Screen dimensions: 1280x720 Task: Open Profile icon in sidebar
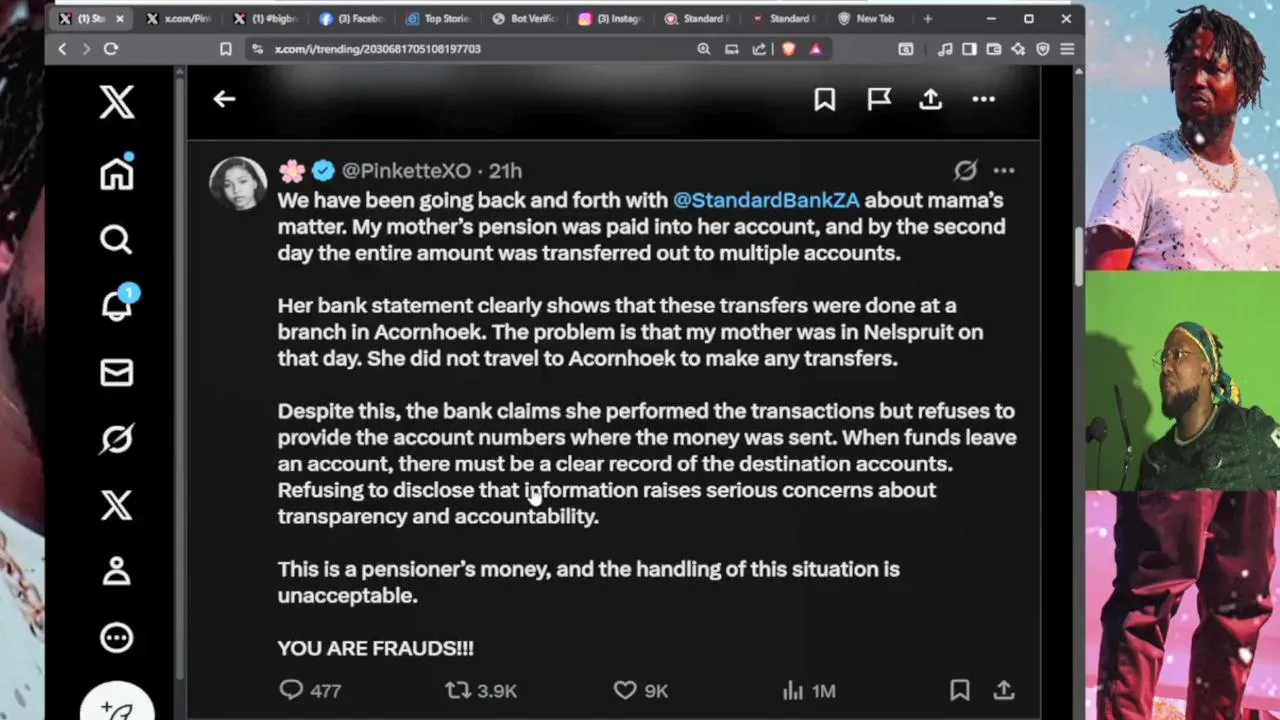117,571
